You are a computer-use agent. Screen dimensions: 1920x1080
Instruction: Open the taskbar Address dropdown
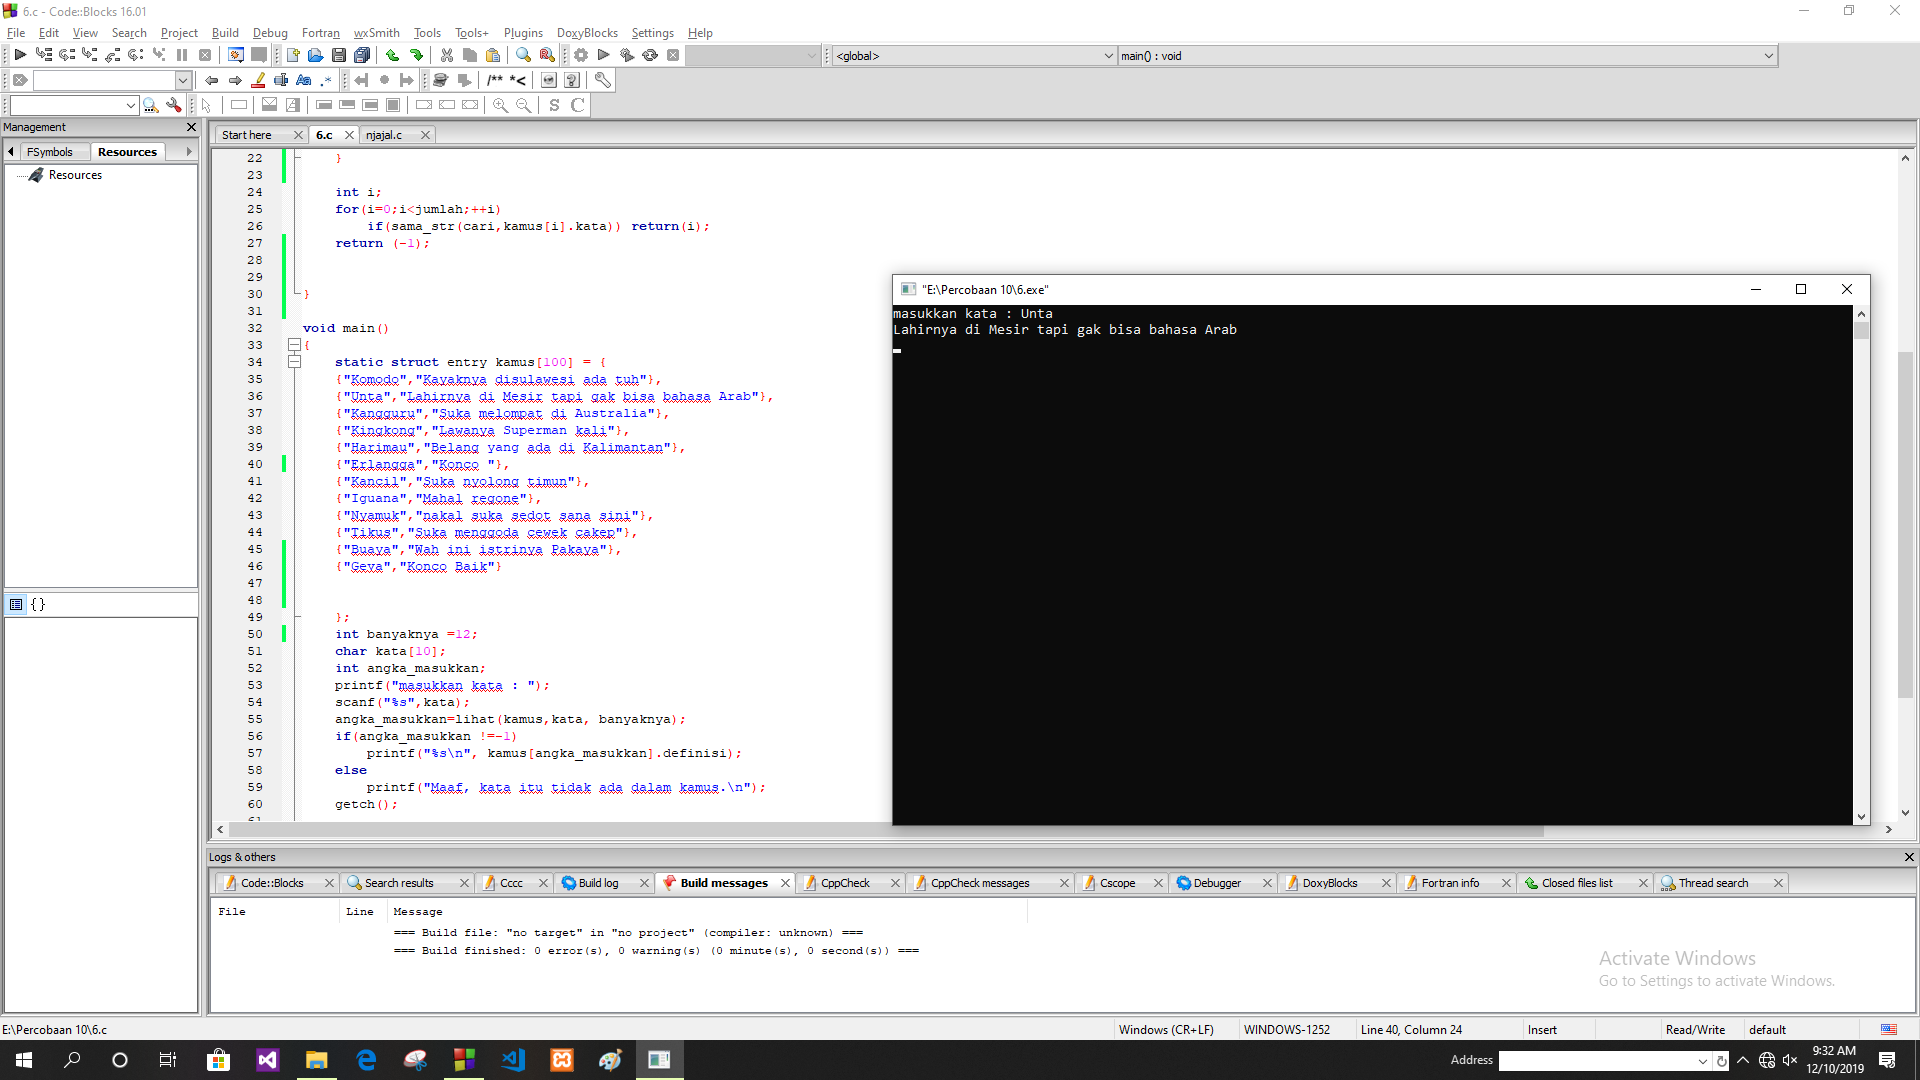pyautogui.click(x=1702, y=1061)
